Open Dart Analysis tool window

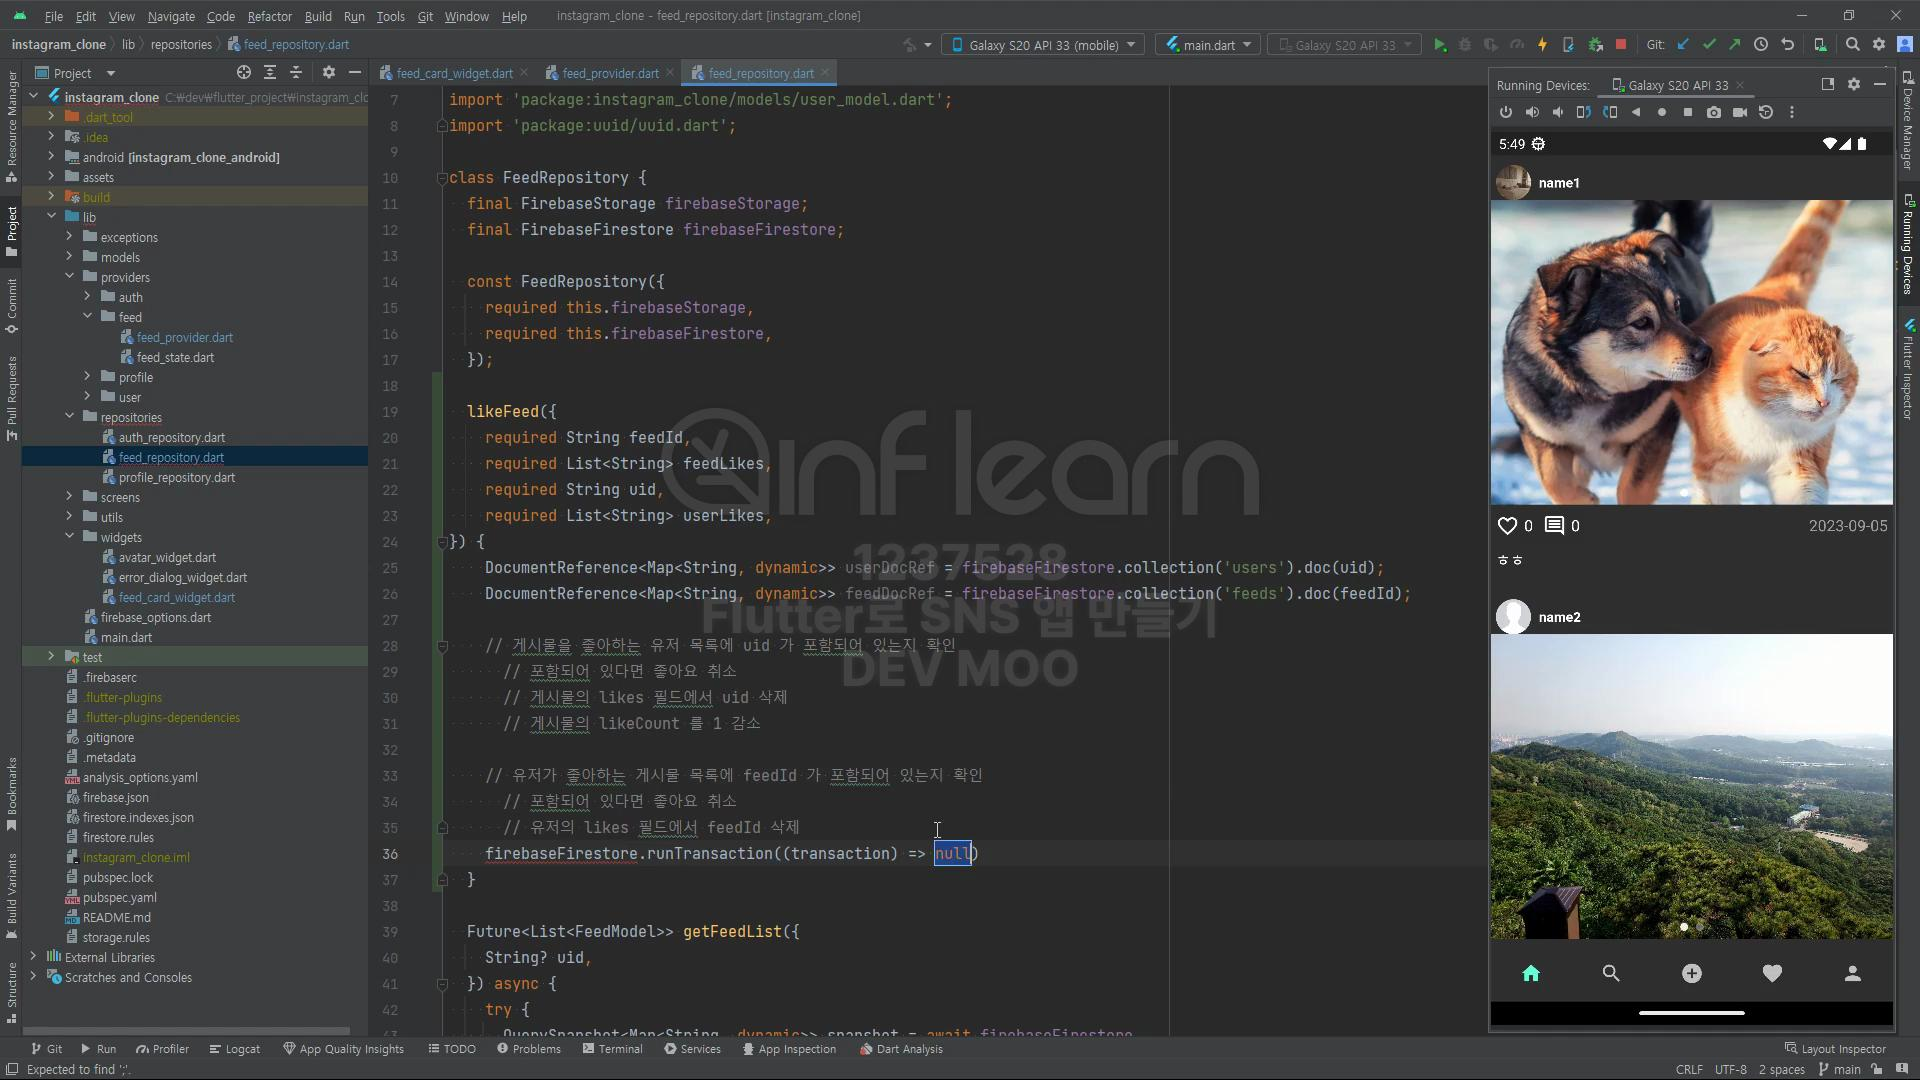click(x=900, y=1049)
